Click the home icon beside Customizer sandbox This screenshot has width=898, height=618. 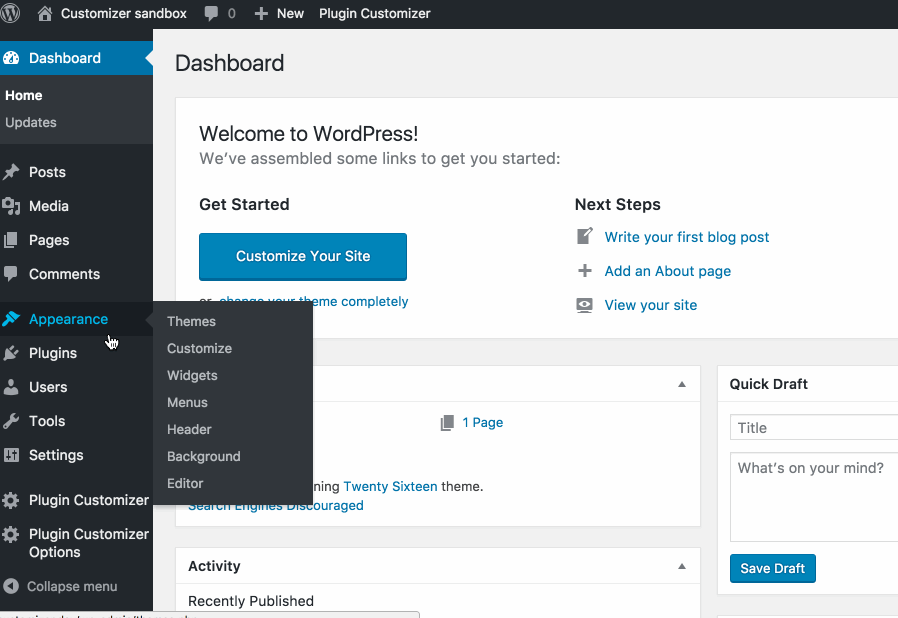(45, 13)
